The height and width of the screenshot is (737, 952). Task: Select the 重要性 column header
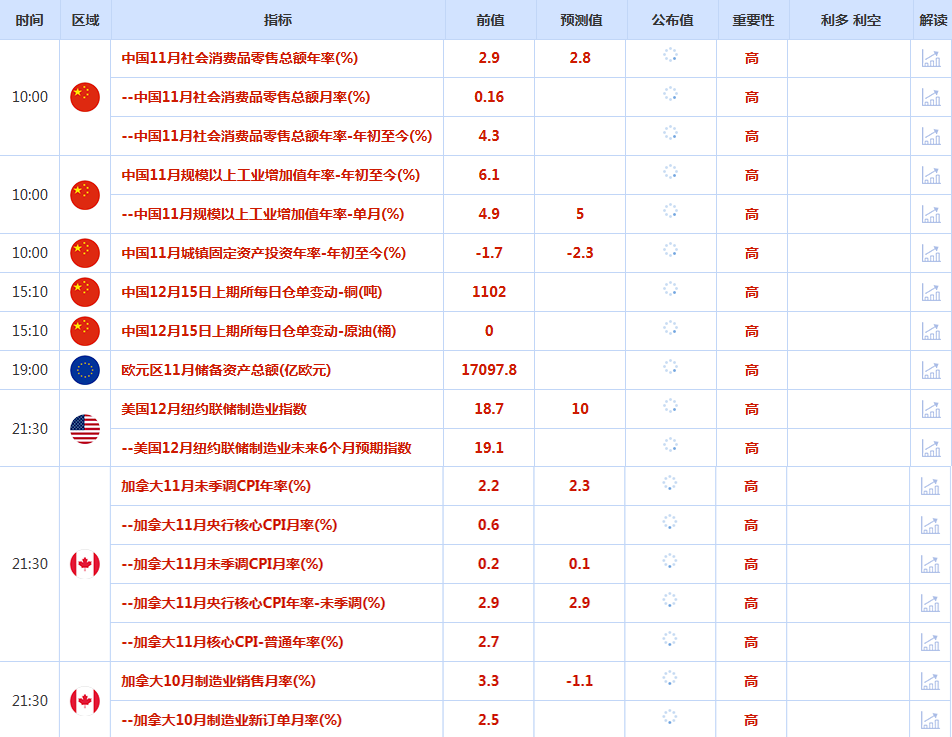point(752,20)
